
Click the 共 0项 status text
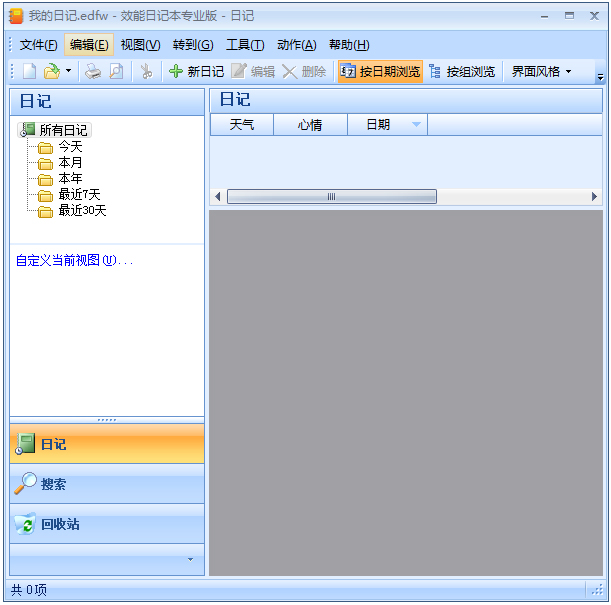coord(28,590)
